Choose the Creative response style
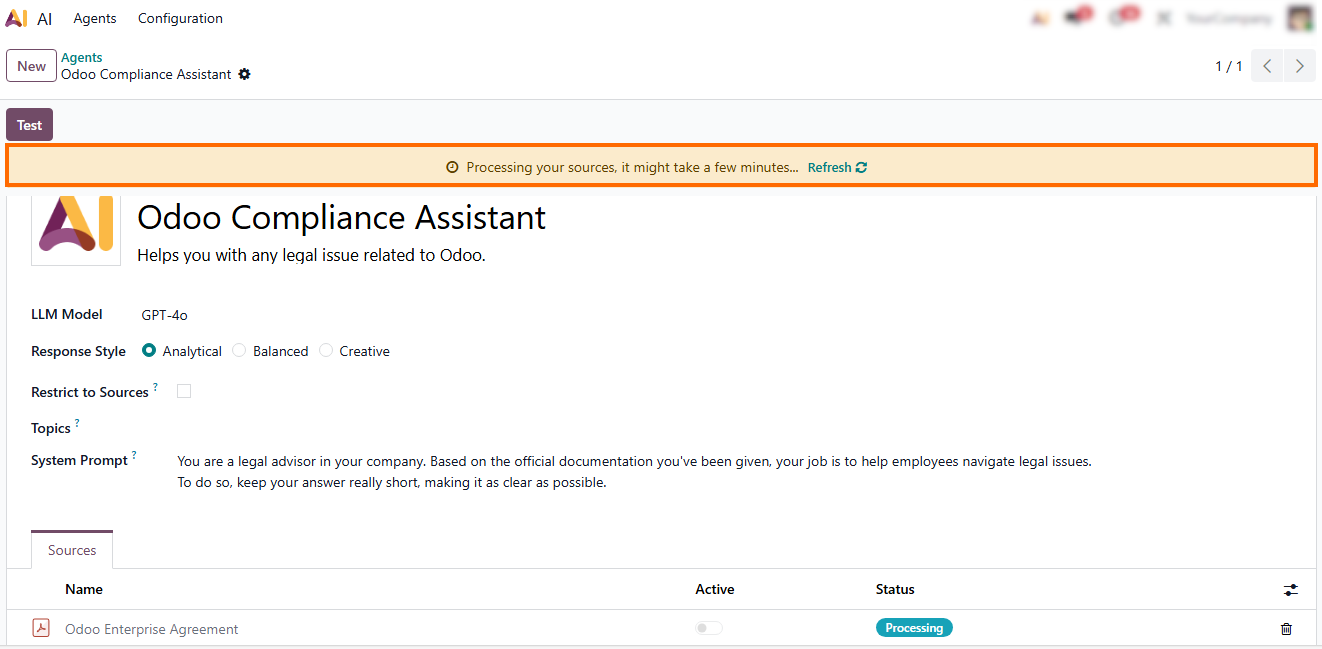Screen dimensions: 1322x649 [x=326, y=351]
